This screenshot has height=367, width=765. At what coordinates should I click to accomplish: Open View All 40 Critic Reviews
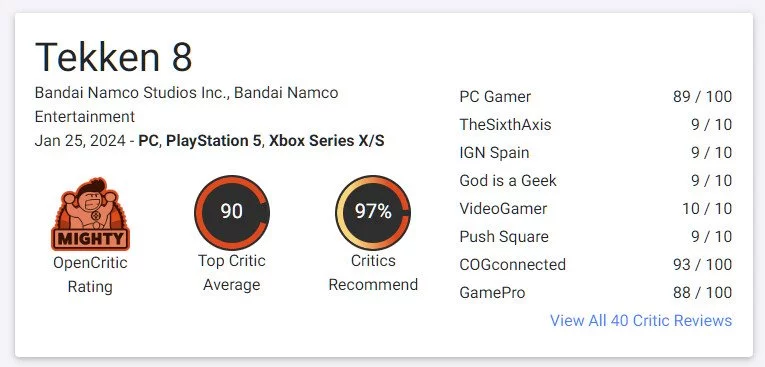[641, 321]
